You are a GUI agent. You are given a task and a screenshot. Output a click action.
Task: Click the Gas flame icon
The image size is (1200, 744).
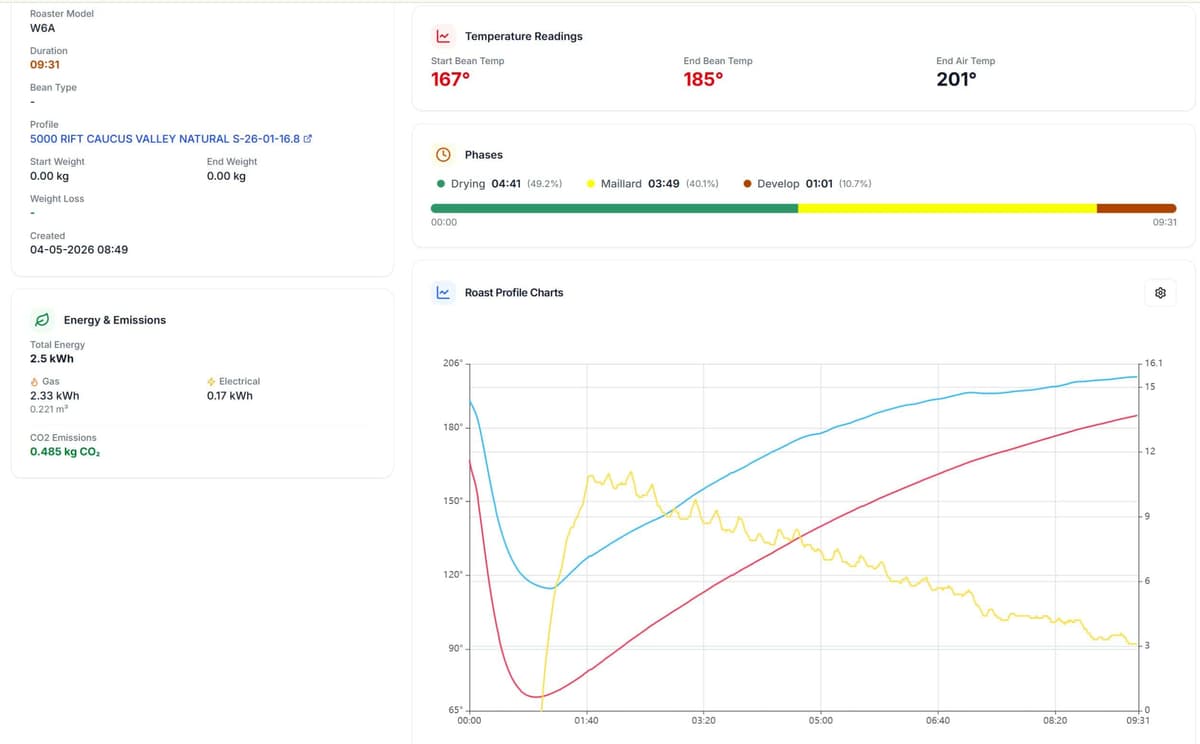[x=35, y=382]
